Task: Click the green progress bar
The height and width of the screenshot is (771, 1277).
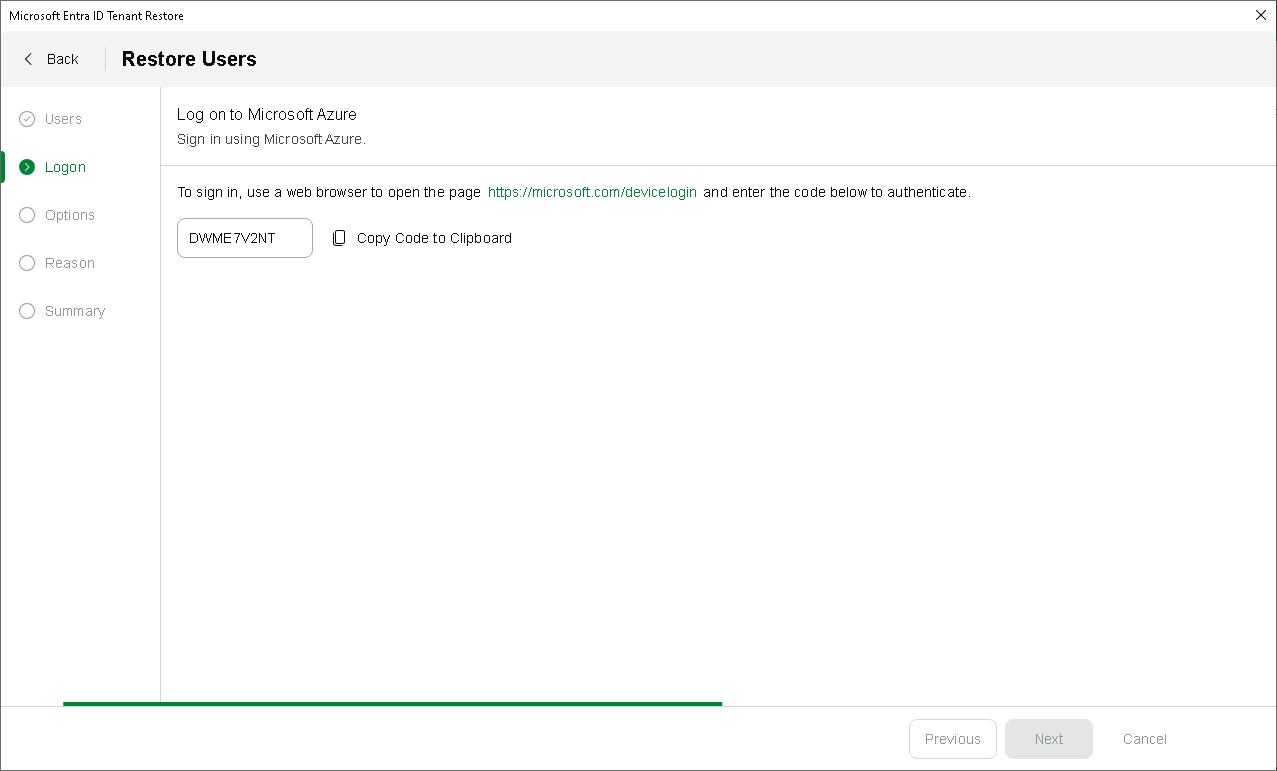Action: pos(392,704)
